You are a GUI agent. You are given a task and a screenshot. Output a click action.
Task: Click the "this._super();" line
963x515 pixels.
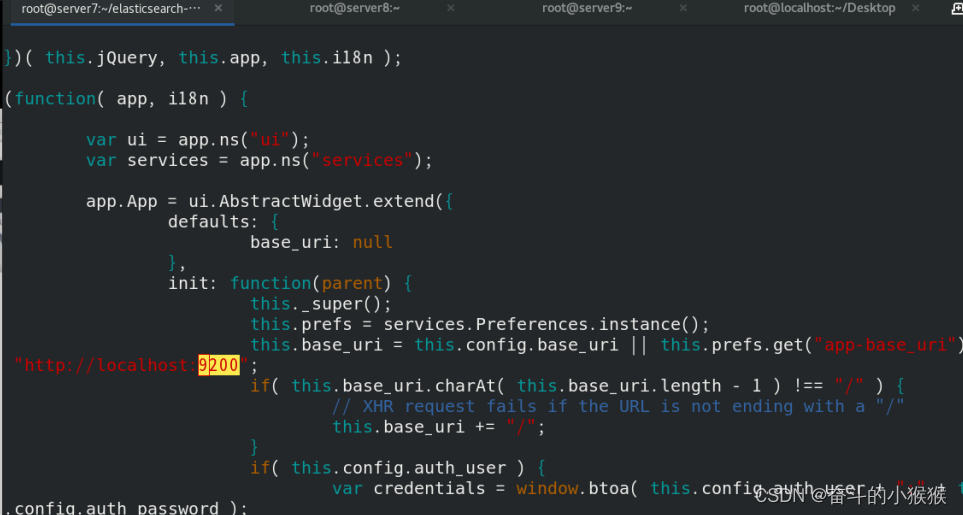[x=321, y=304]
